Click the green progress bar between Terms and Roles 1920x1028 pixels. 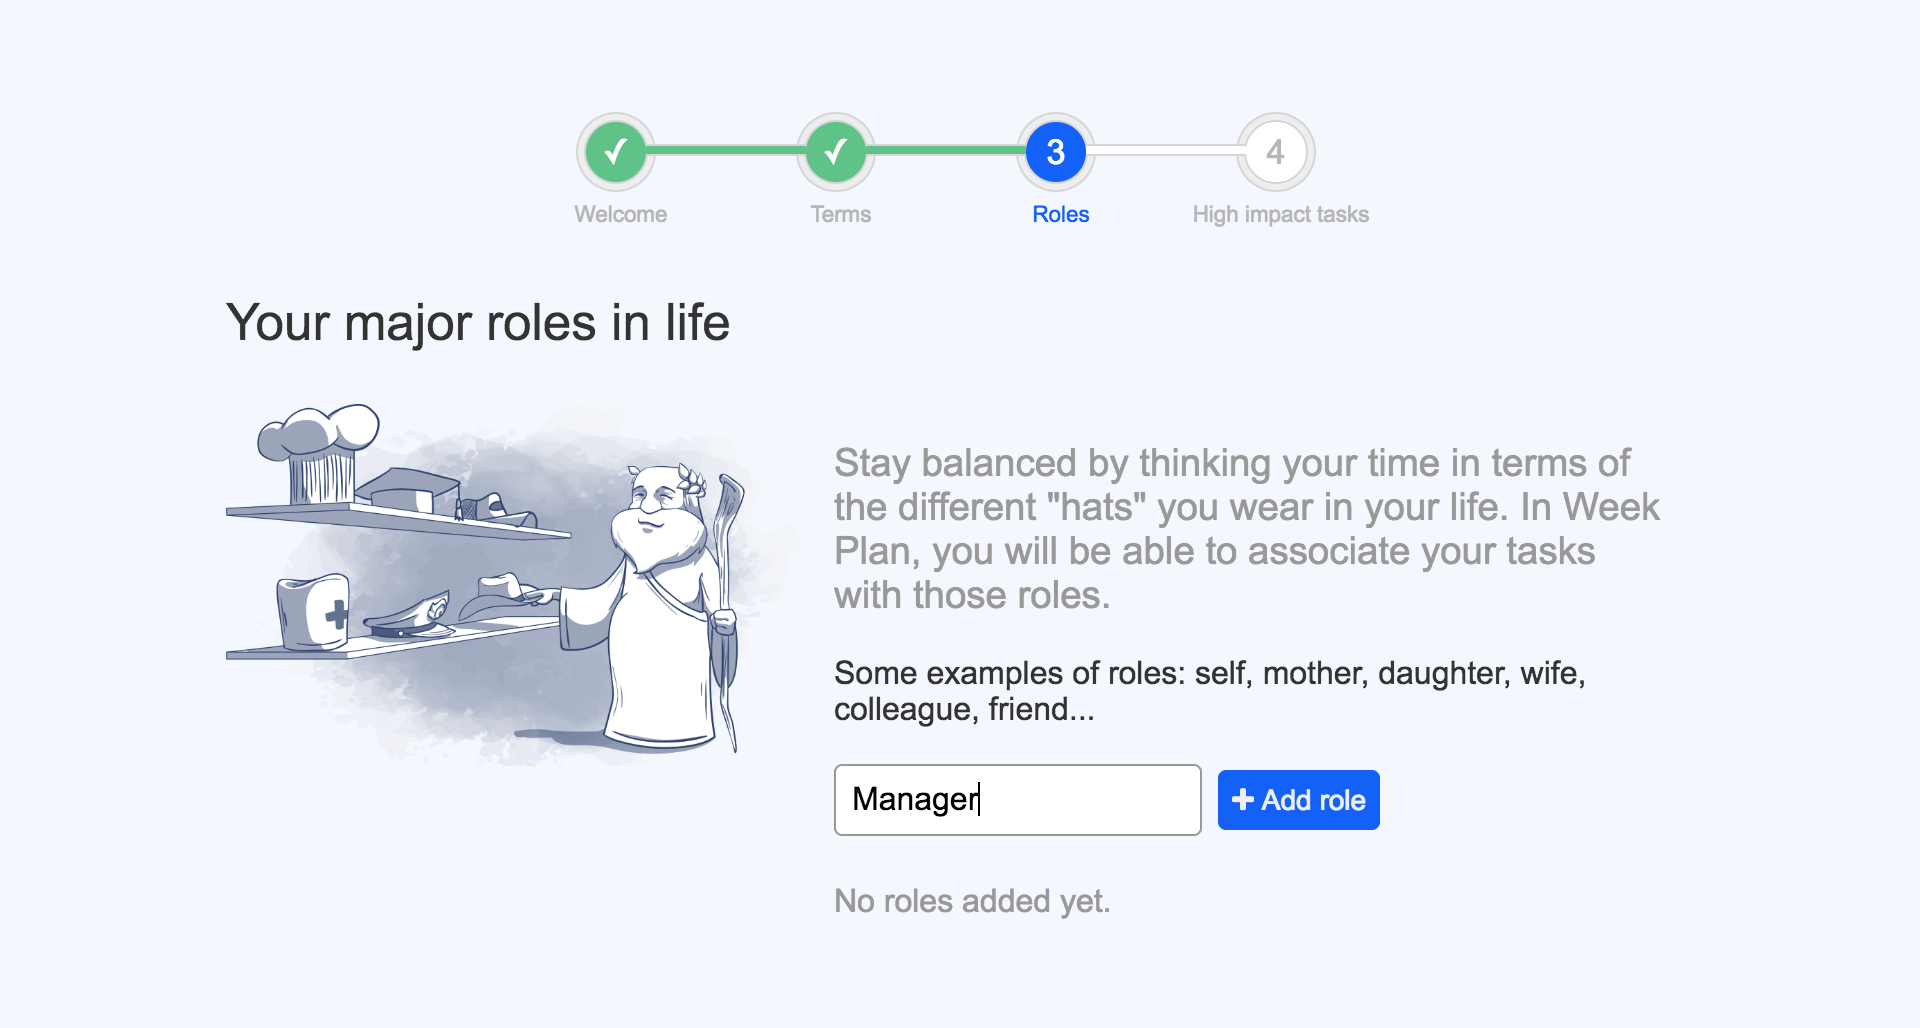945,151
